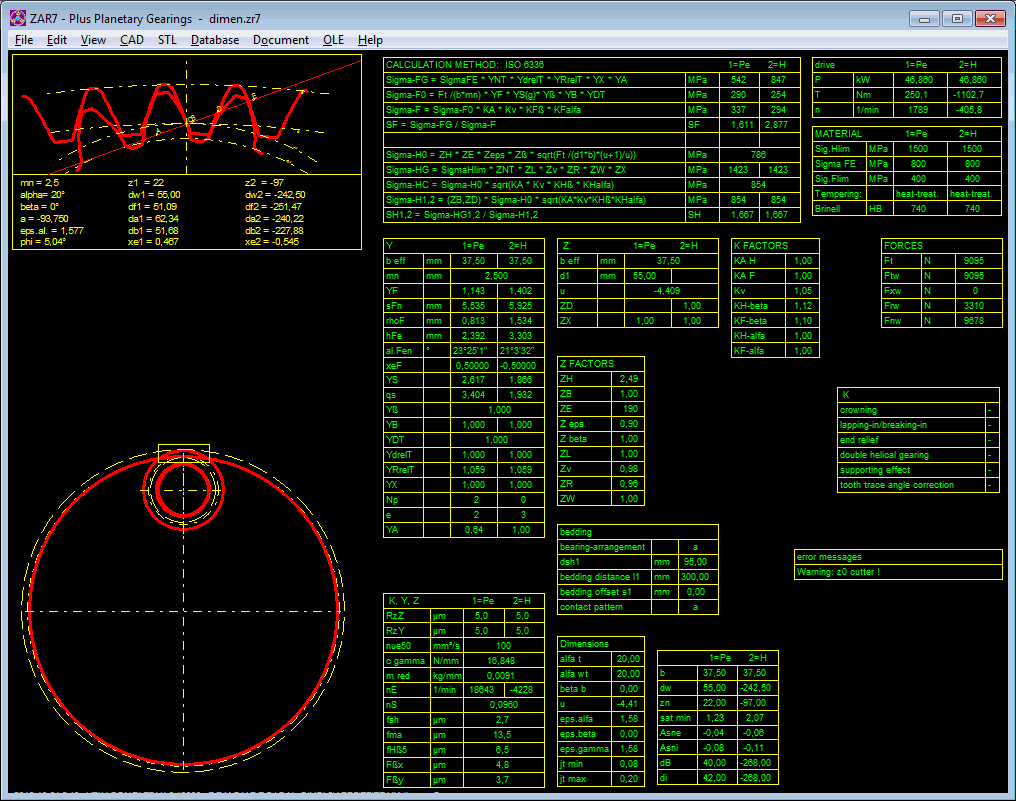Open the CAD menu

pos(131,40)
